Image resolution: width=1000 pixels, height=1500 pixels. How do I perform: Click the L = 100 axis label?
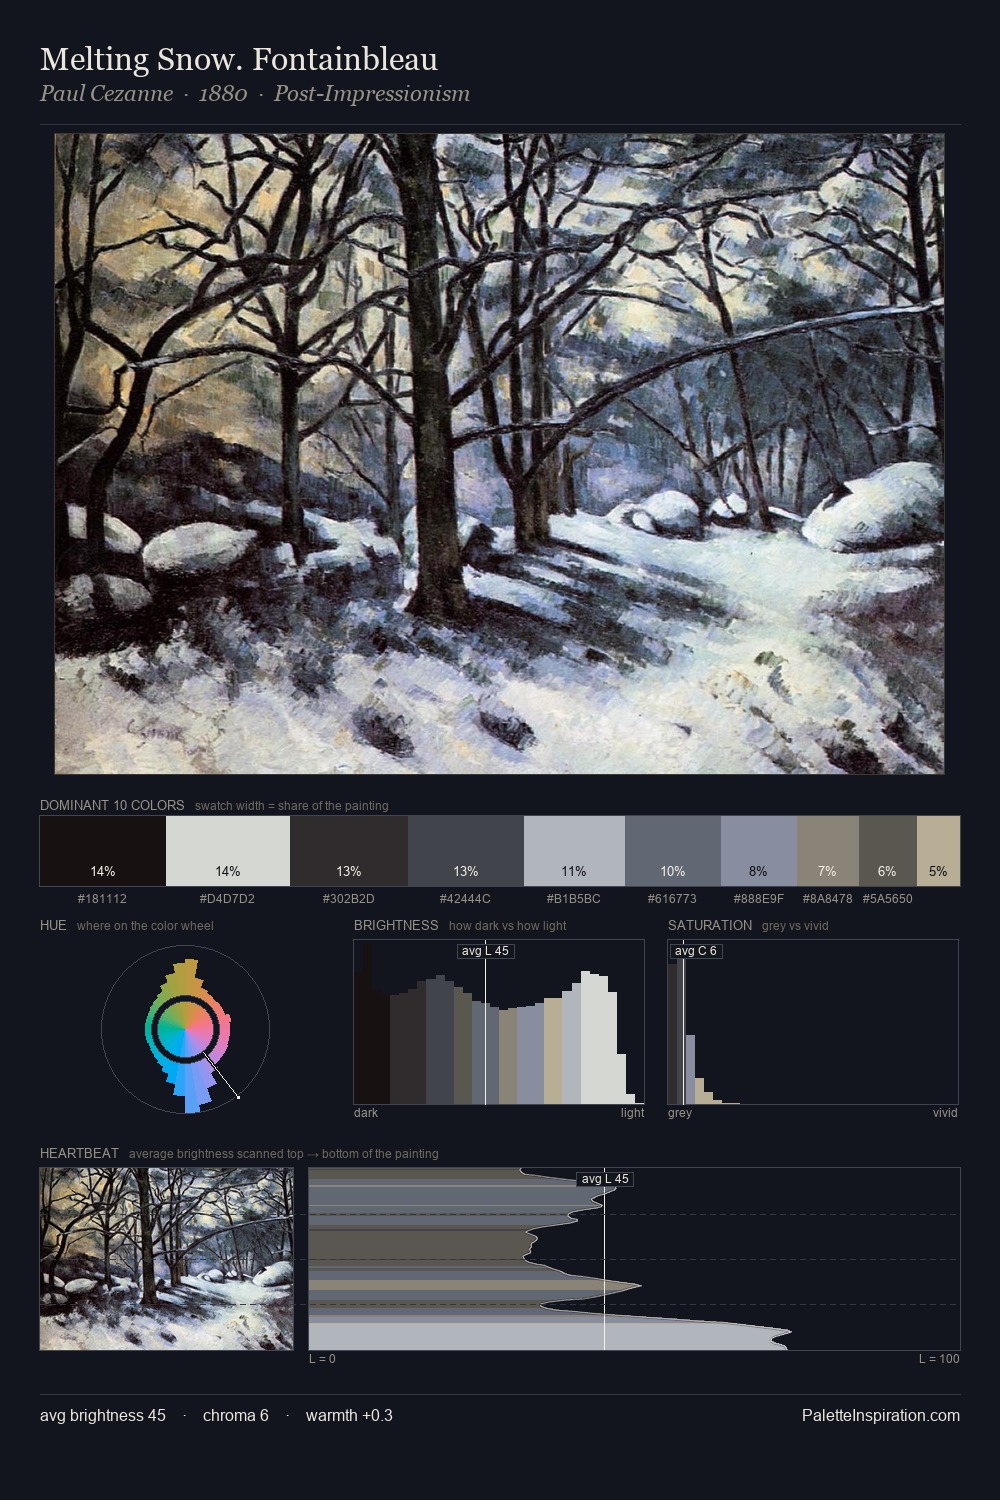tap(939, 1359)
